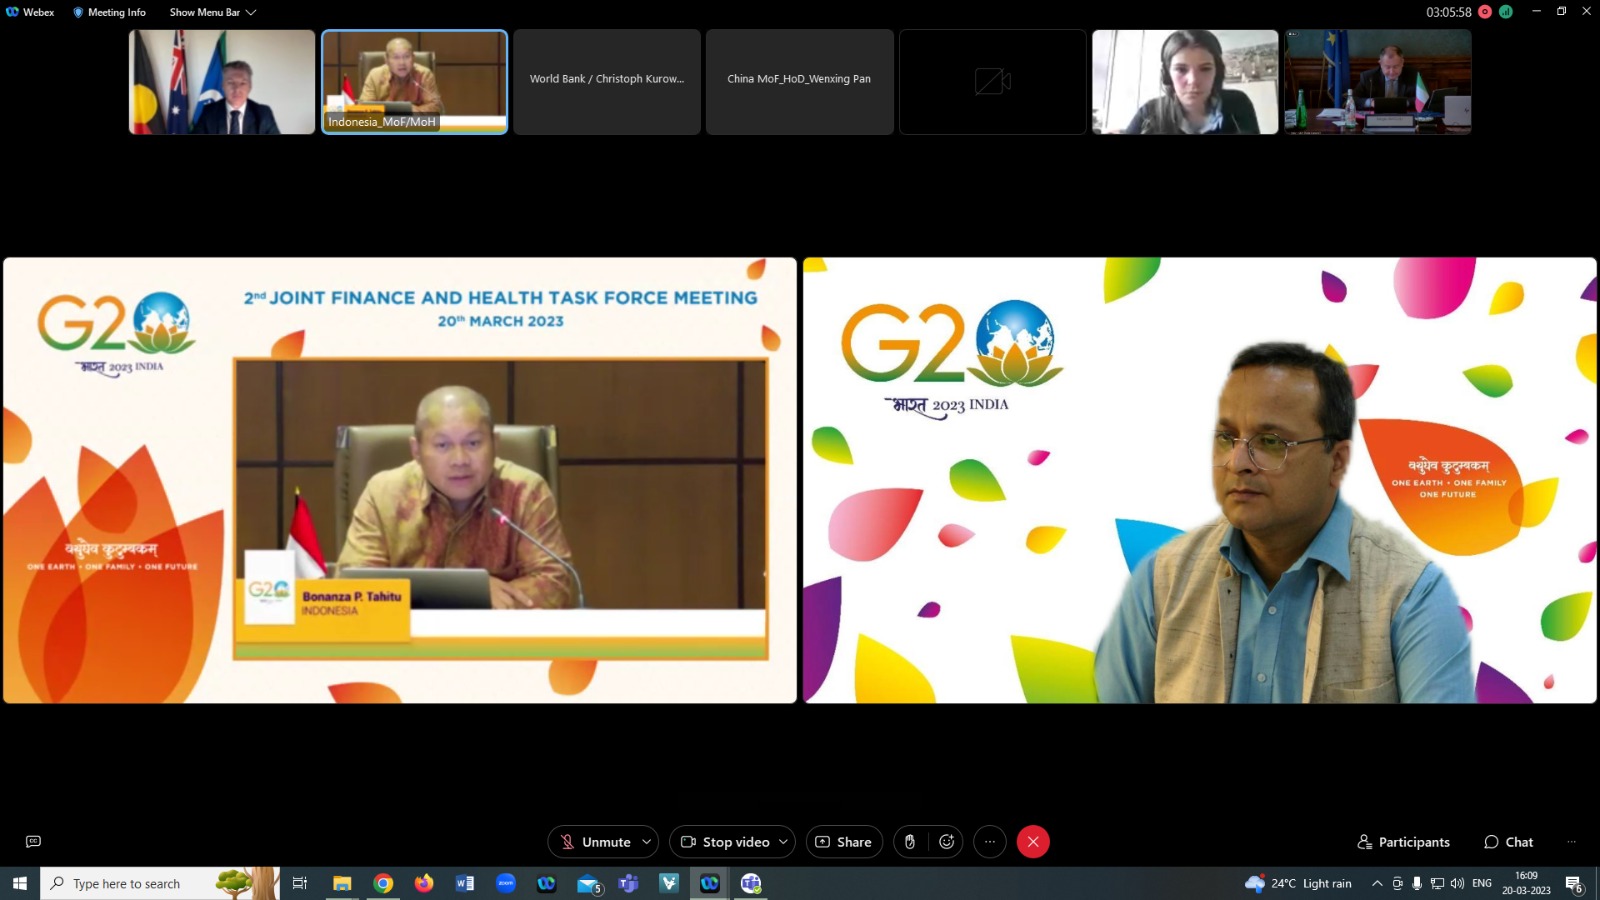The image size is (1600, 900).
Task: Open Meeting Info
Action: (110, 12)
